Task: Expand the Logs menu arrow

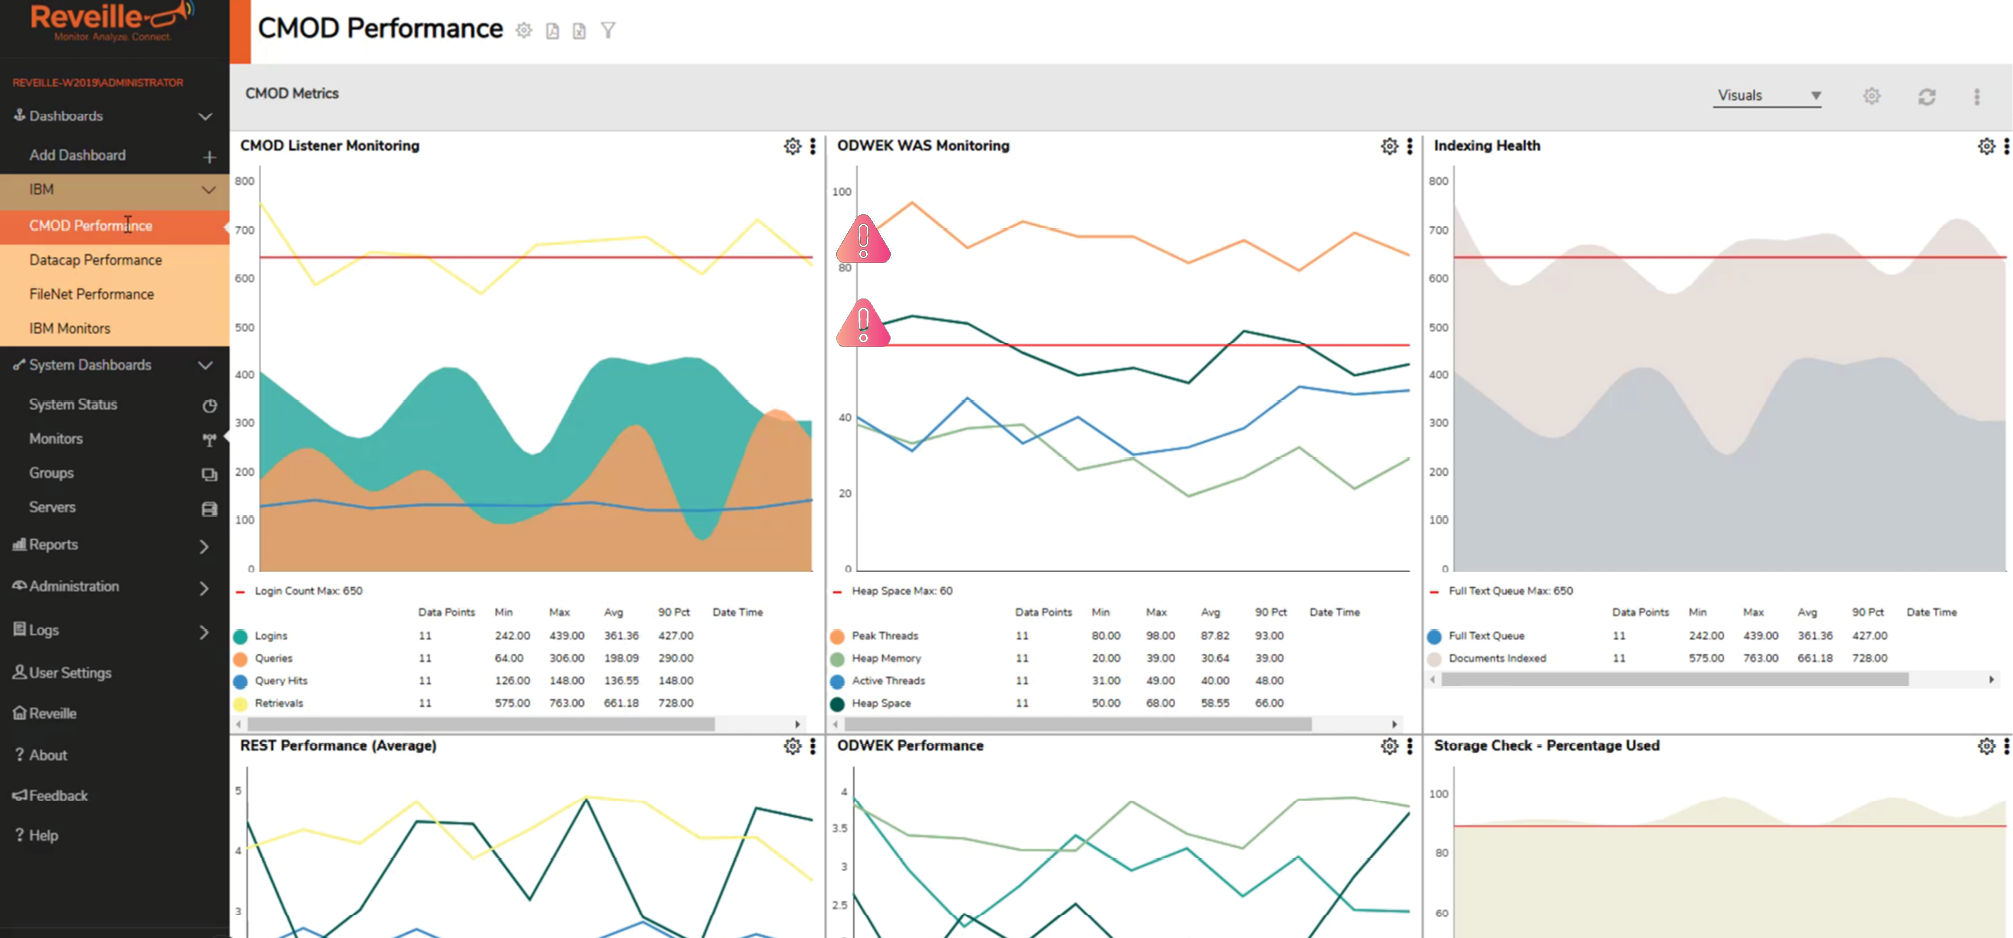Action: [x=204, y=632]
